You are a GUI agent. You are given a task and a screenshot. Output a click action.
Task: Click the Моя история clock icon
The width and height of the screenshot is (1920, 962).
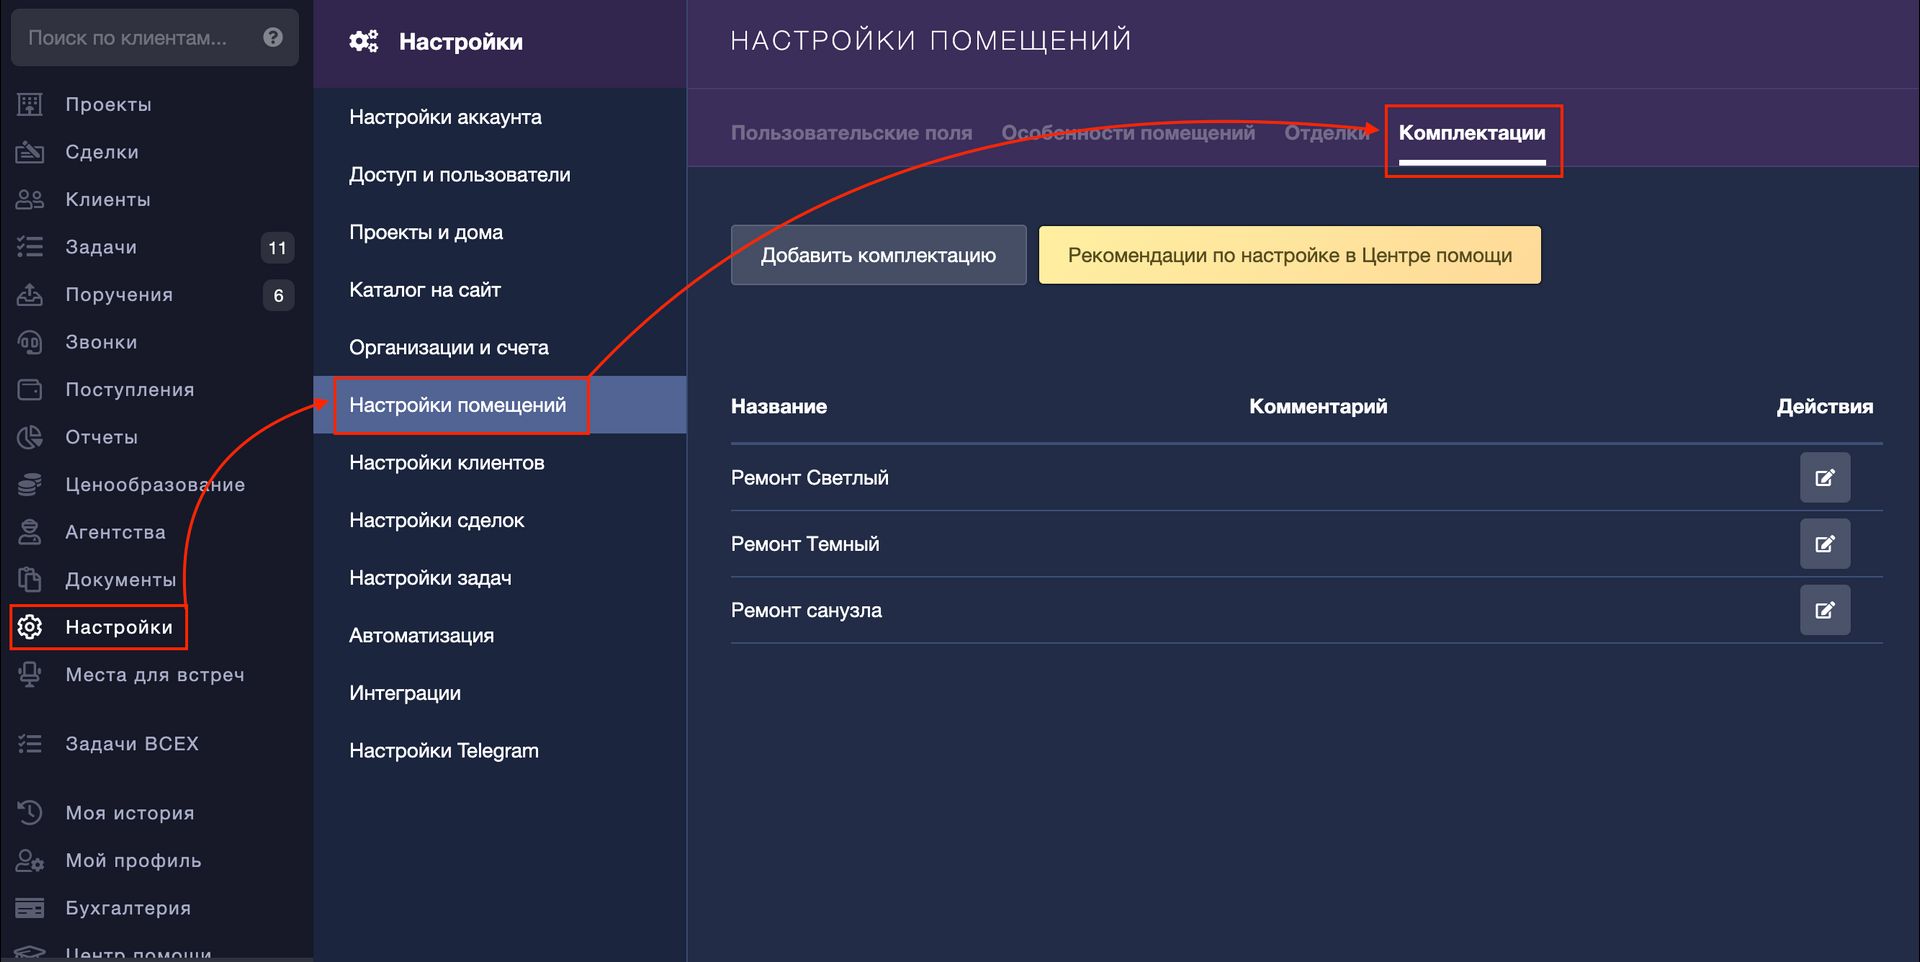(30, 813)
